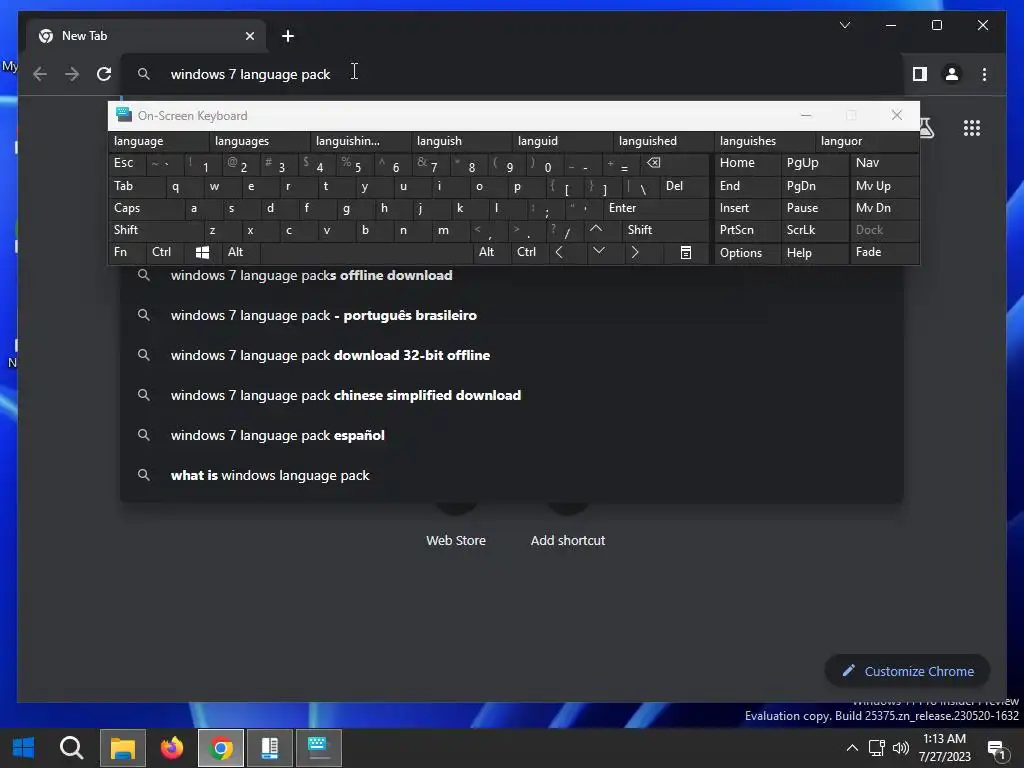
Task: Select suggestion 'download 32-bit offline'
Action: [511, 355]
